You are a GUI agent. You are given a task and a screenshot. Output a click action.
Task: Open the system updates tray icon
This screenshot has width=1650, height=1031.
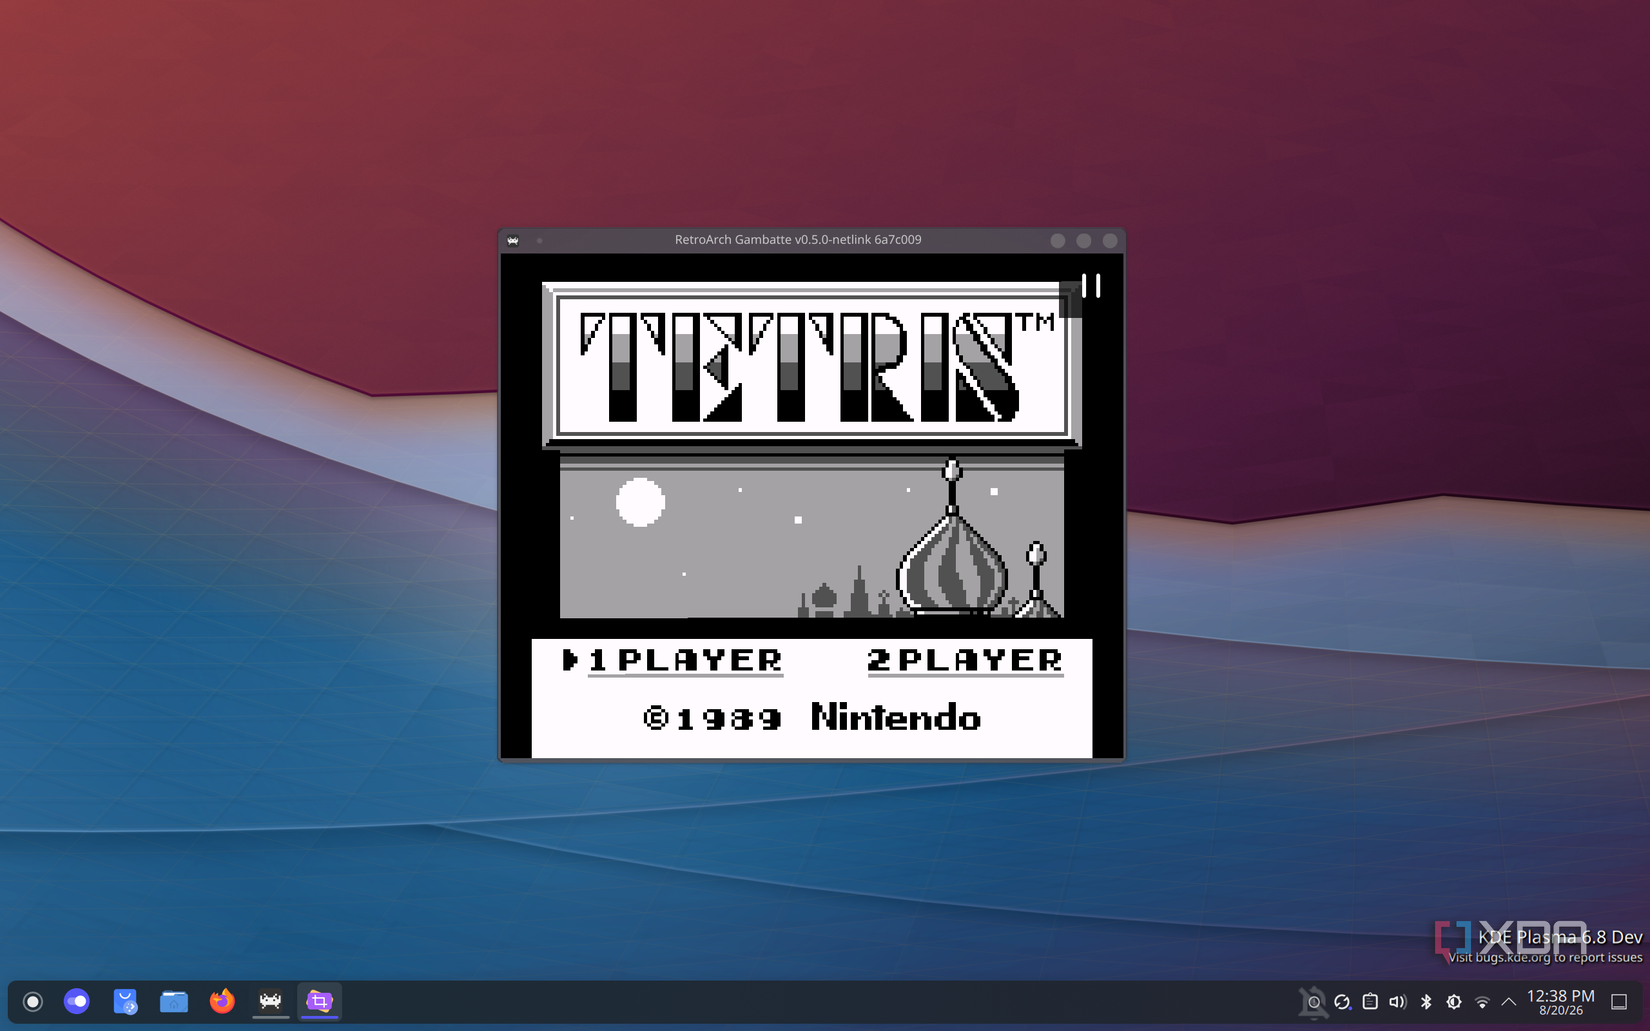point(1342,1002)
